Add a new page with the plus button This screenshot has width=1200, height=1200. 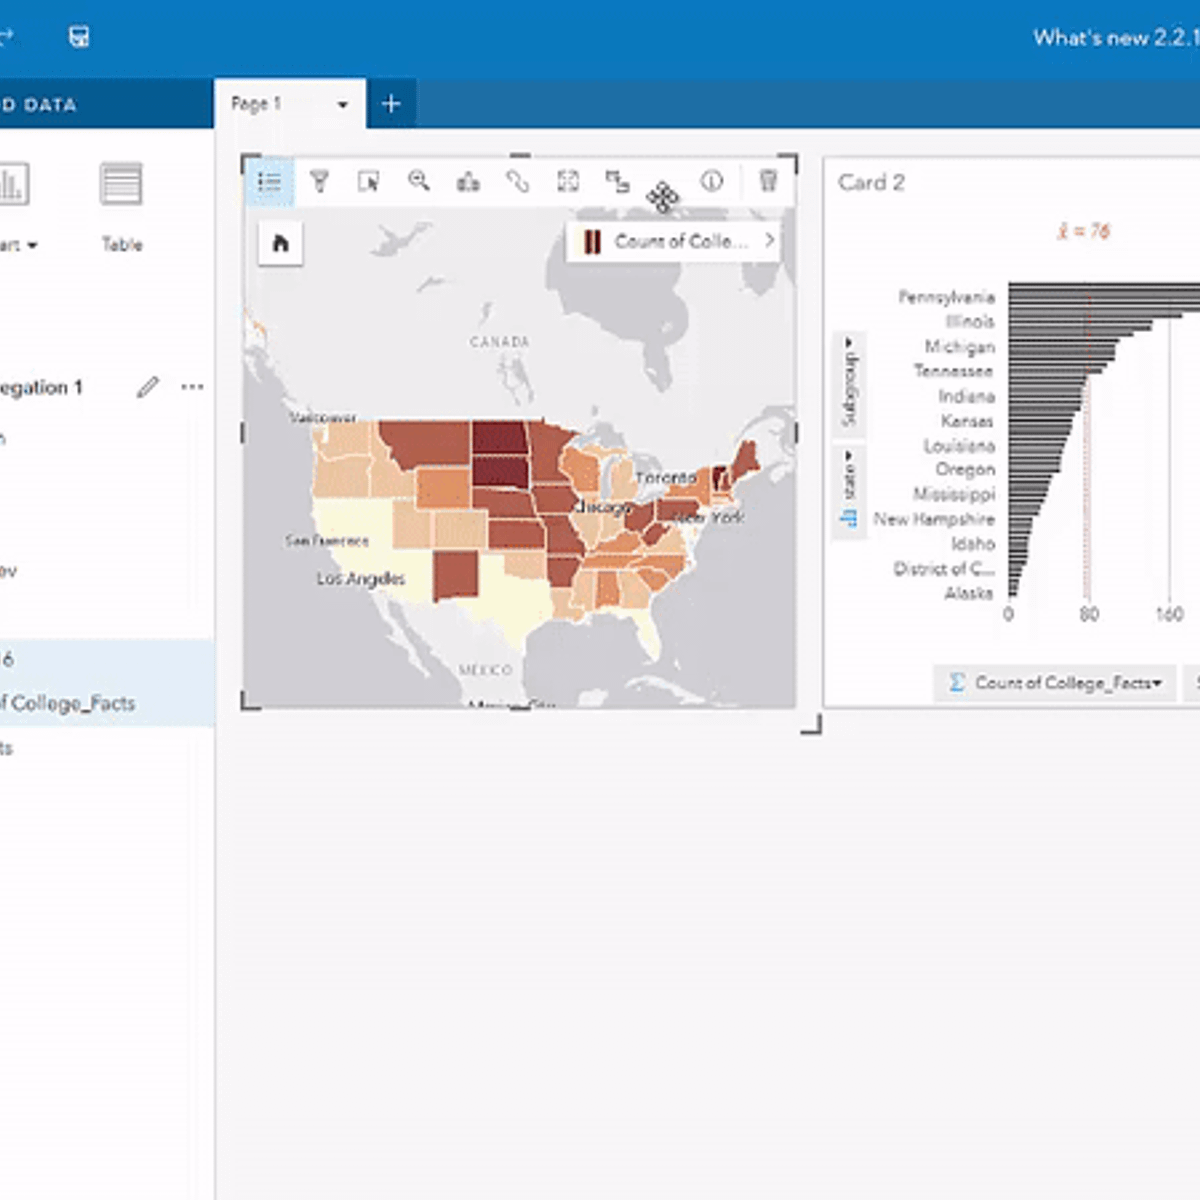[x=391, y=103]
